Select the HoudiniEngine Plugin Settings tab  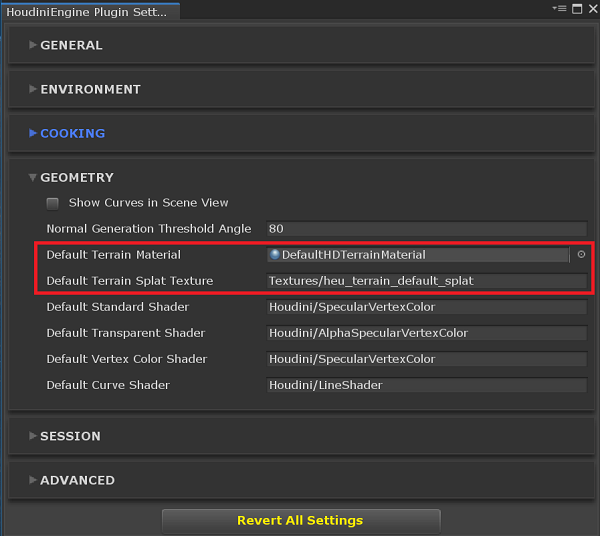tap(92, 12)
